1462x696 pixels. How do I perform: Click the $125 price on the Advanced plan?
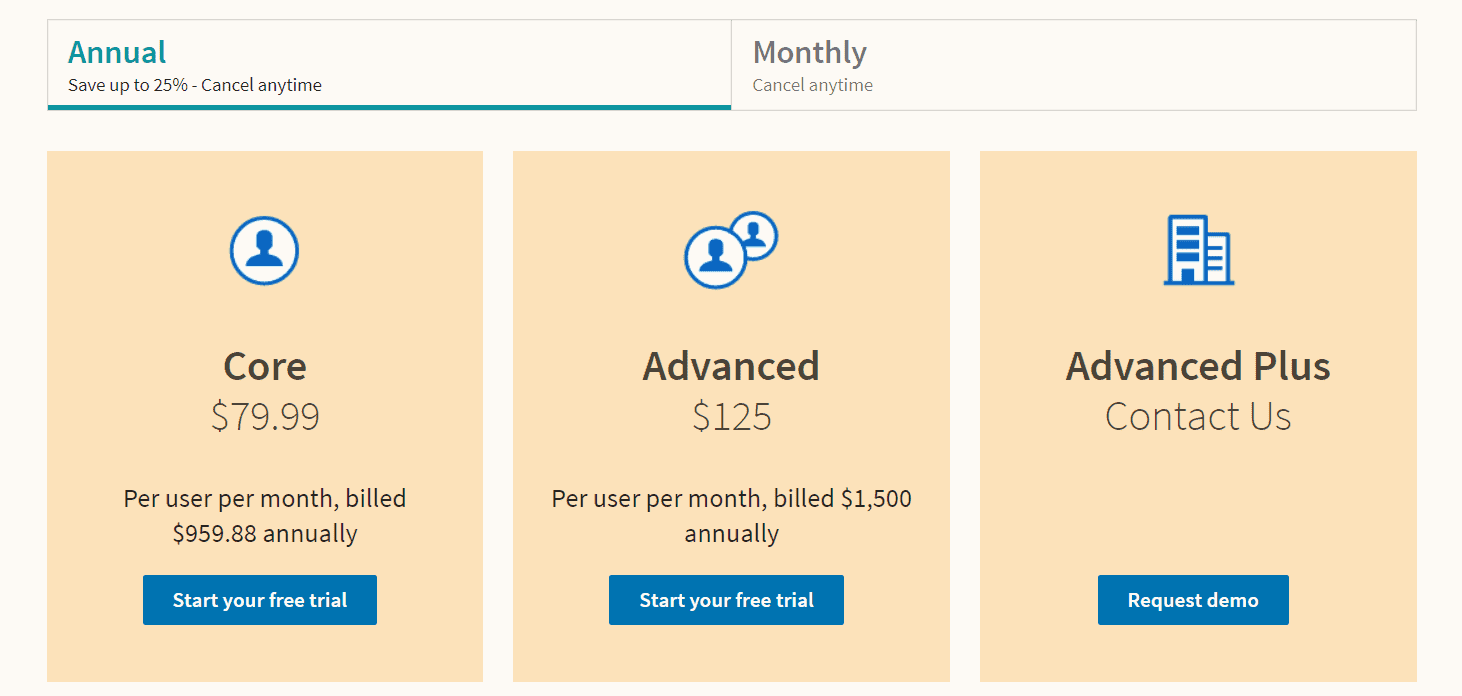[x=731, y=417]
